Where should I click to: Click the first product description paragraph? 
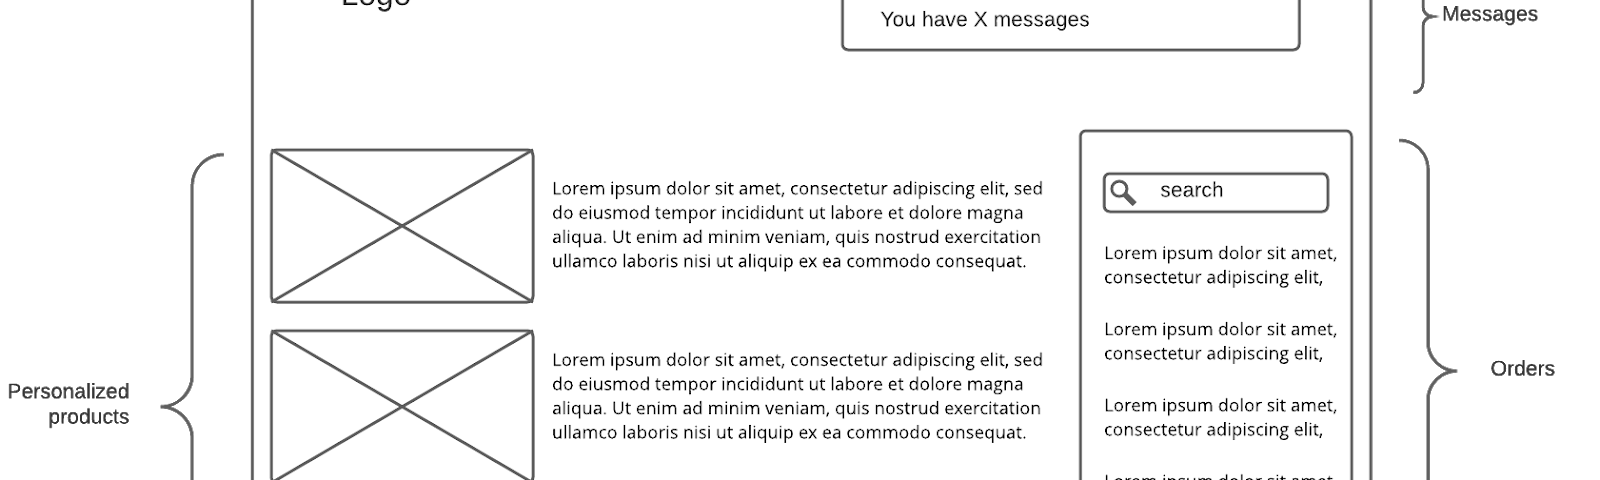(797, 225)
